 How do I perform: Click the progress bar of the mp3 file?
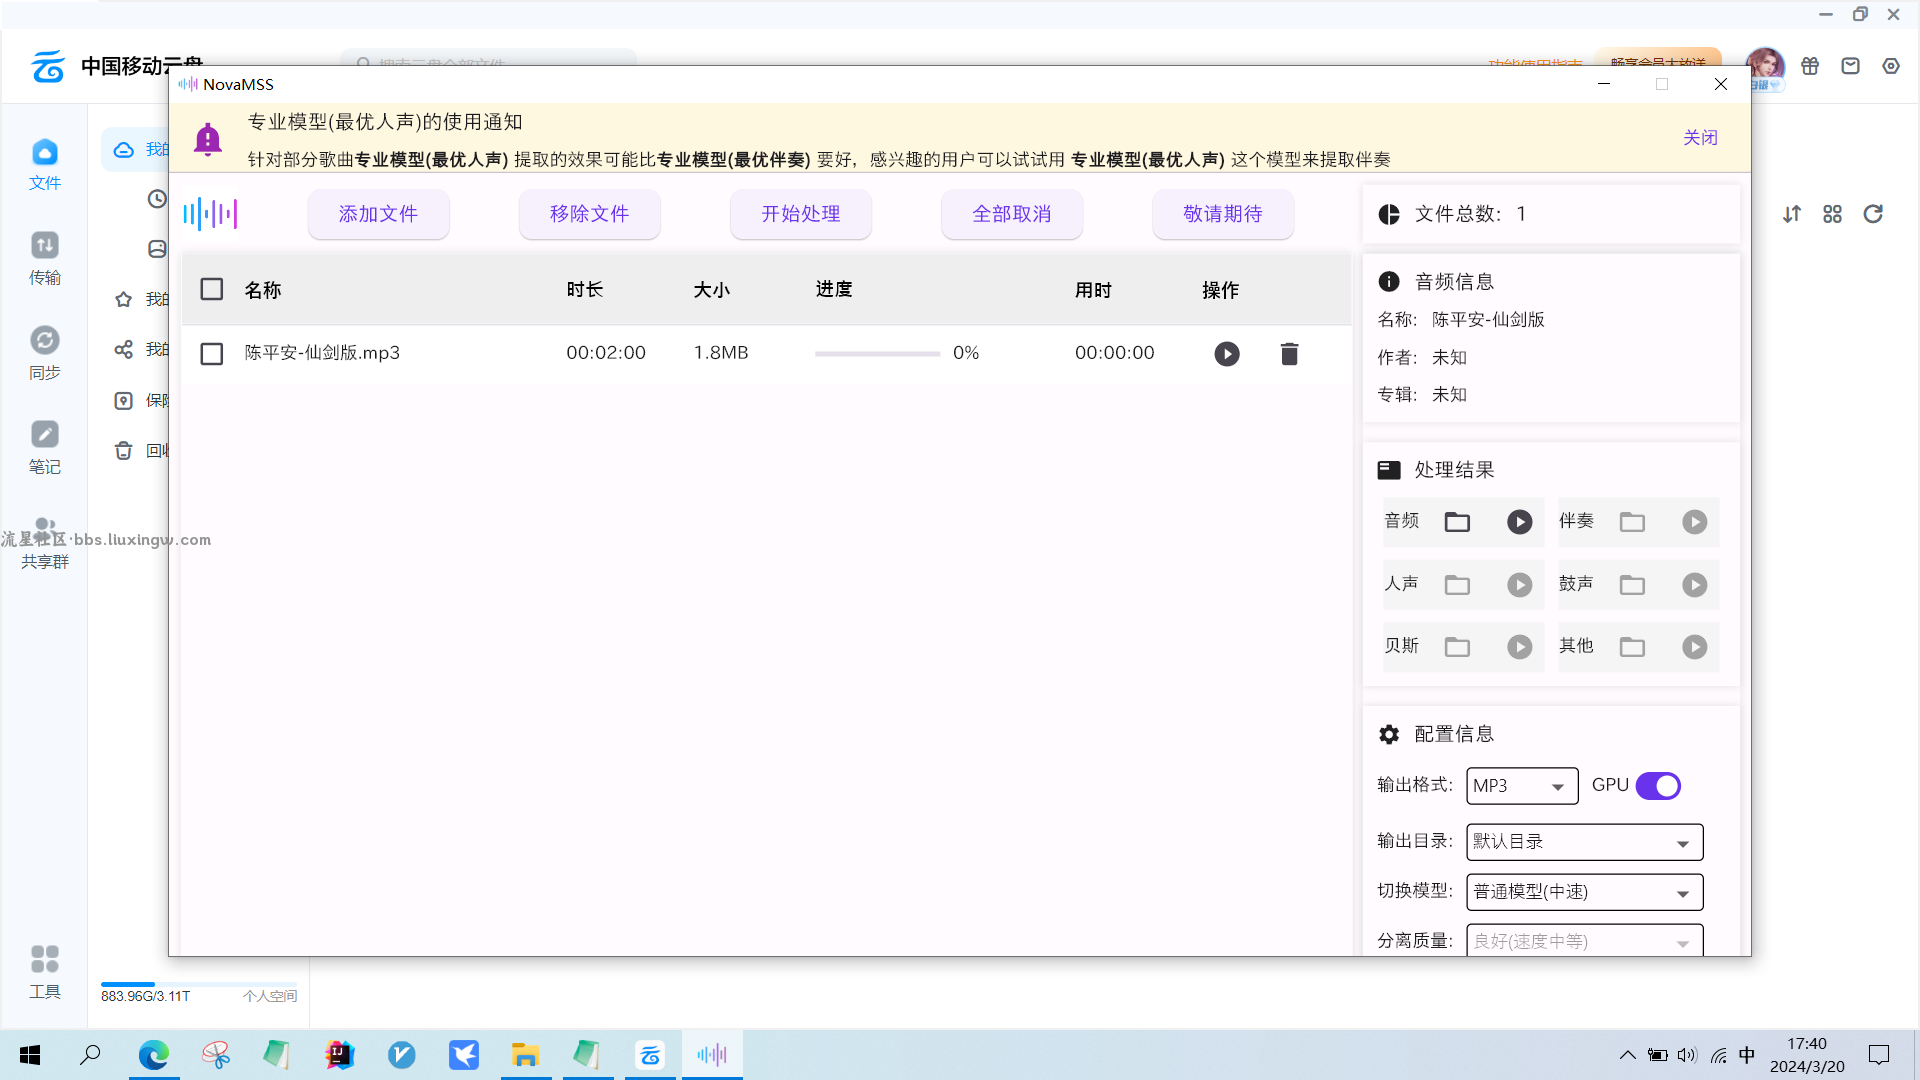(x=877, y=354)
